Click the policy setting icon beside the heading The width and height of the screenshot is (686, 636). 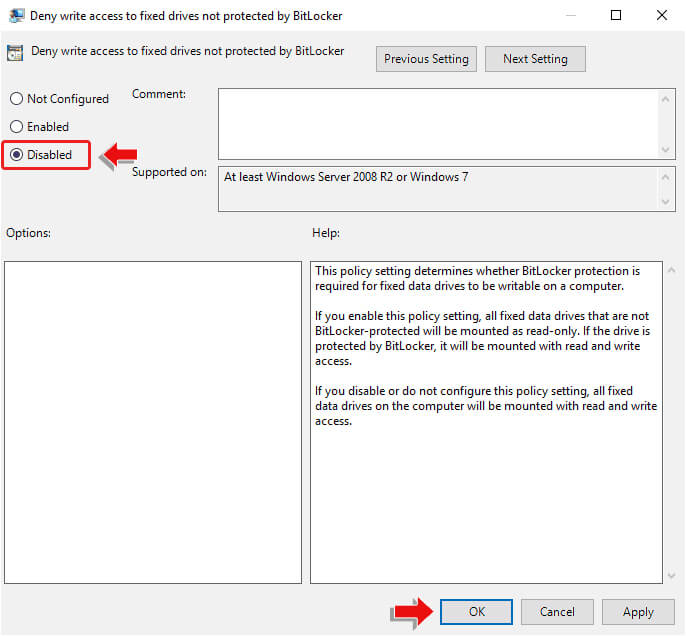click(x=16, y=53)
